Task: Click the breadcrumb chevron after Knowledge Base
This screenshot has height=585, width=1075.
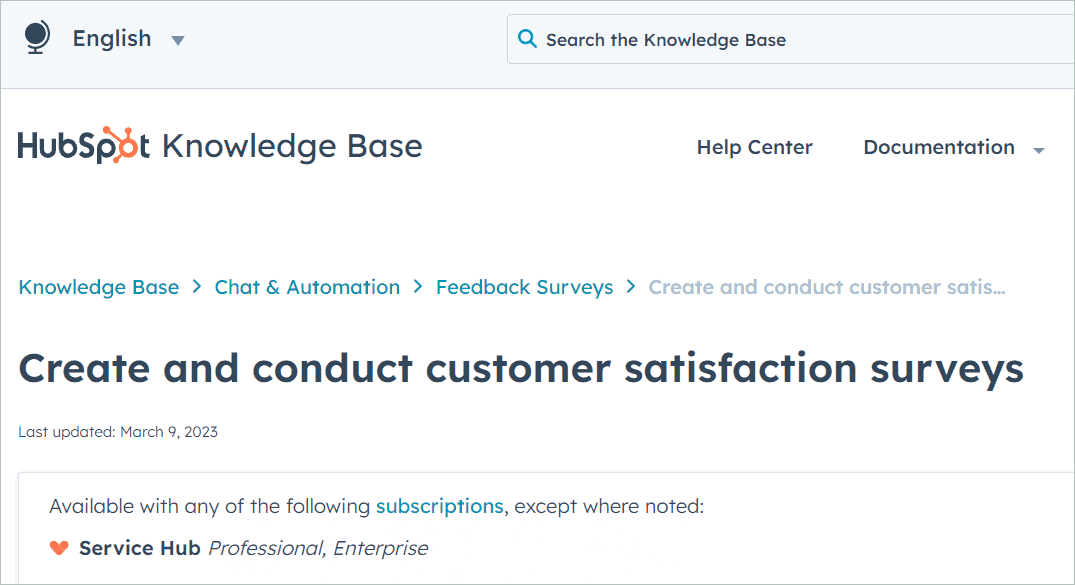Action: click(196, 287)
